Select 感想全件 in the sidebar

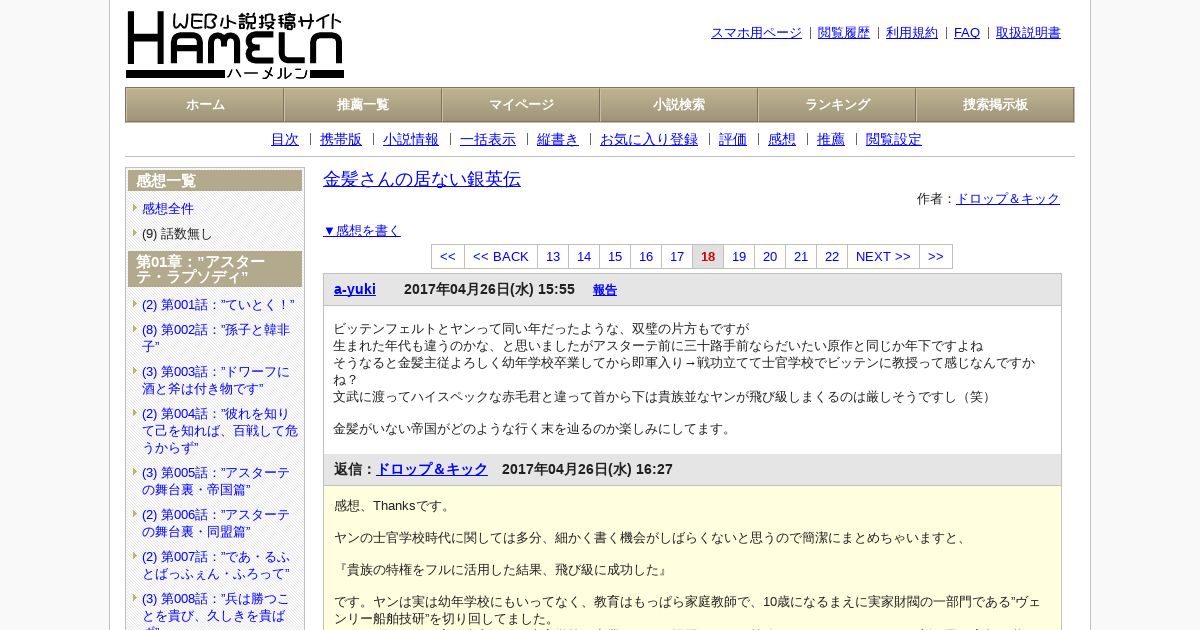point(168,209)
